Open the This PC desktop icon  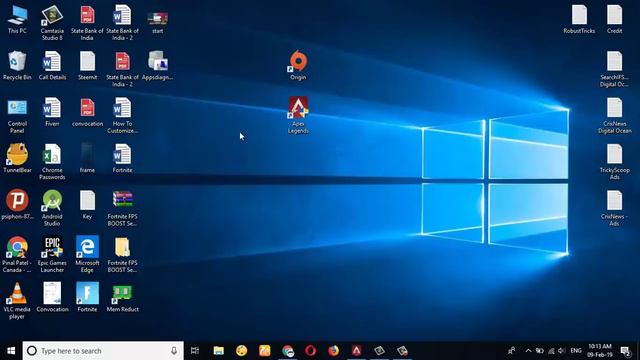point(17,20)
